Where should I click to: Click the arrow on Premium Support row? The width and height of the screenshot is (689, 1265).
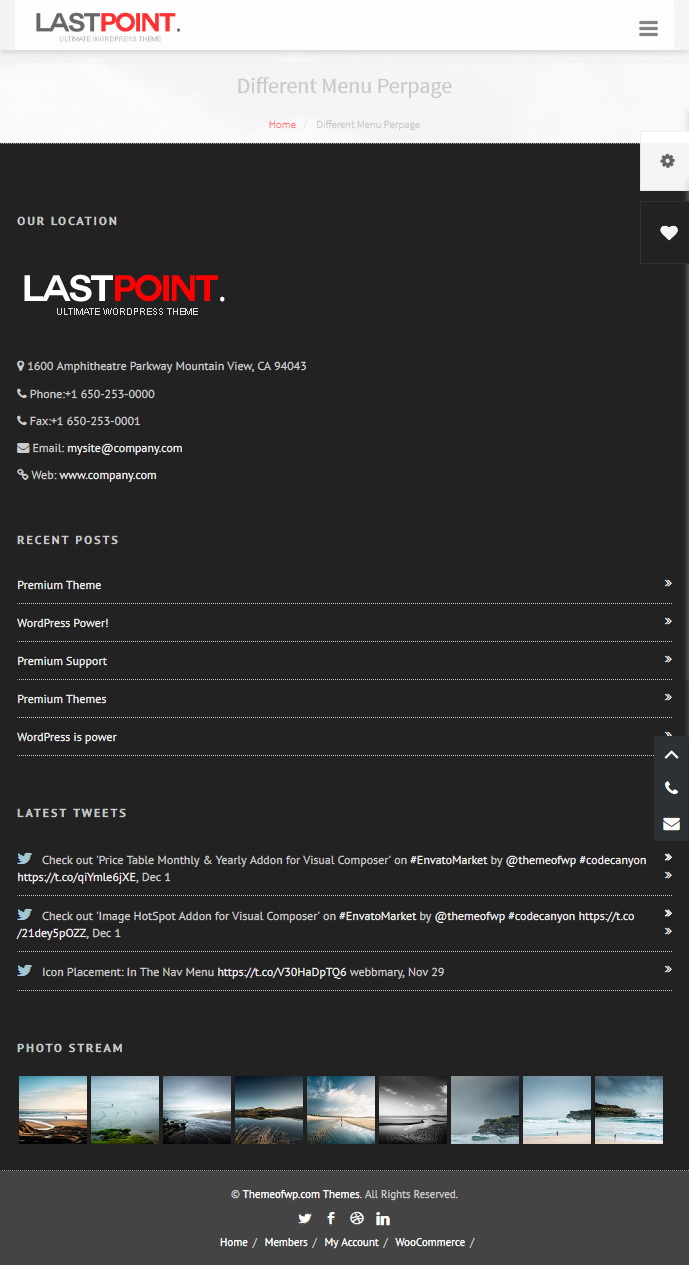[x=668, y=659]
